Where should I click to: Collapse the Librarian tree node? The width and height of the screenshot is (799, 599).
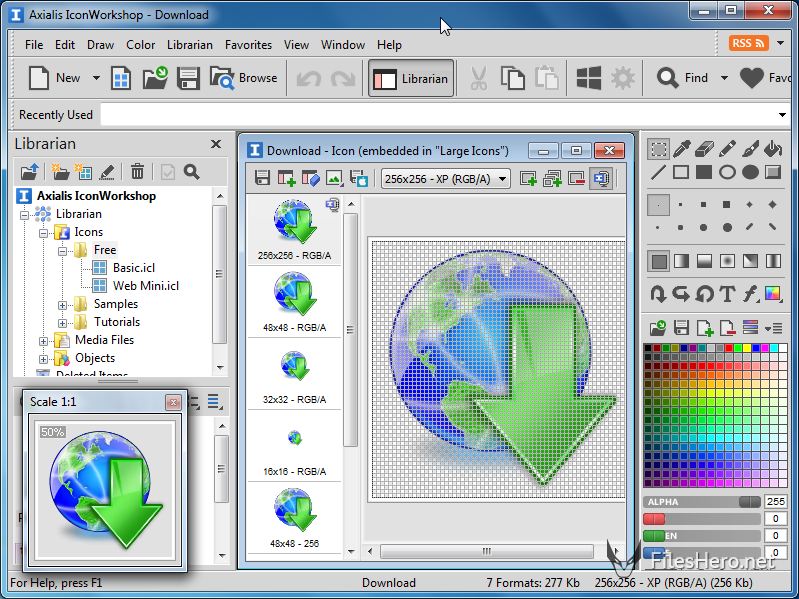click(24, 215)
